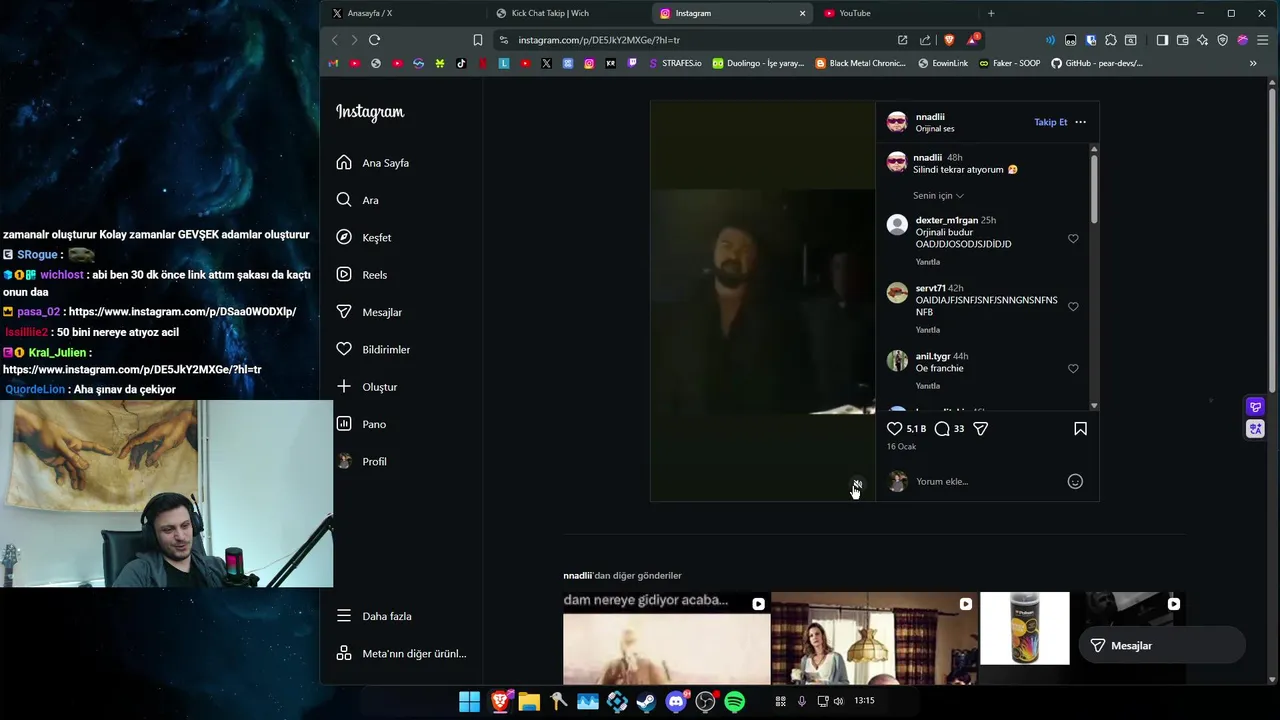Click the comments panel scrollbar

(1094, 190)
